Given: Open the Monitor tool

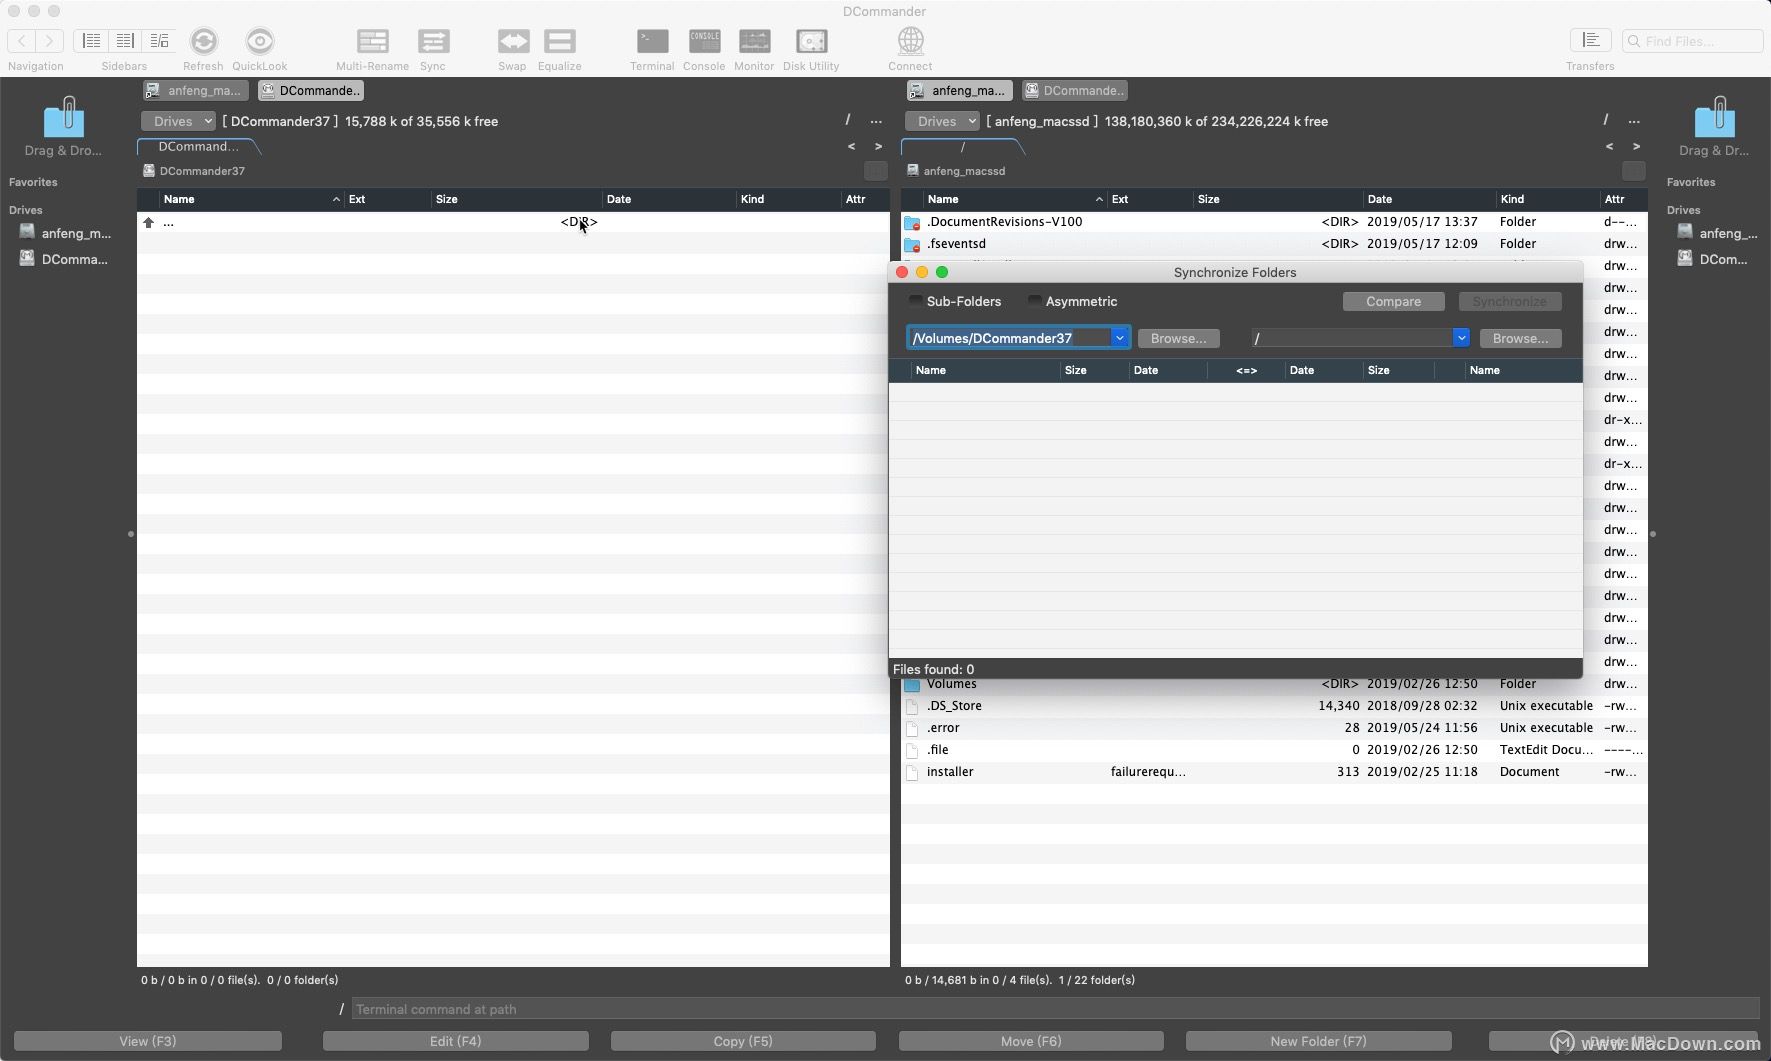Looking at the screenshot, I should pyautogui.click(x=754, y=41).
